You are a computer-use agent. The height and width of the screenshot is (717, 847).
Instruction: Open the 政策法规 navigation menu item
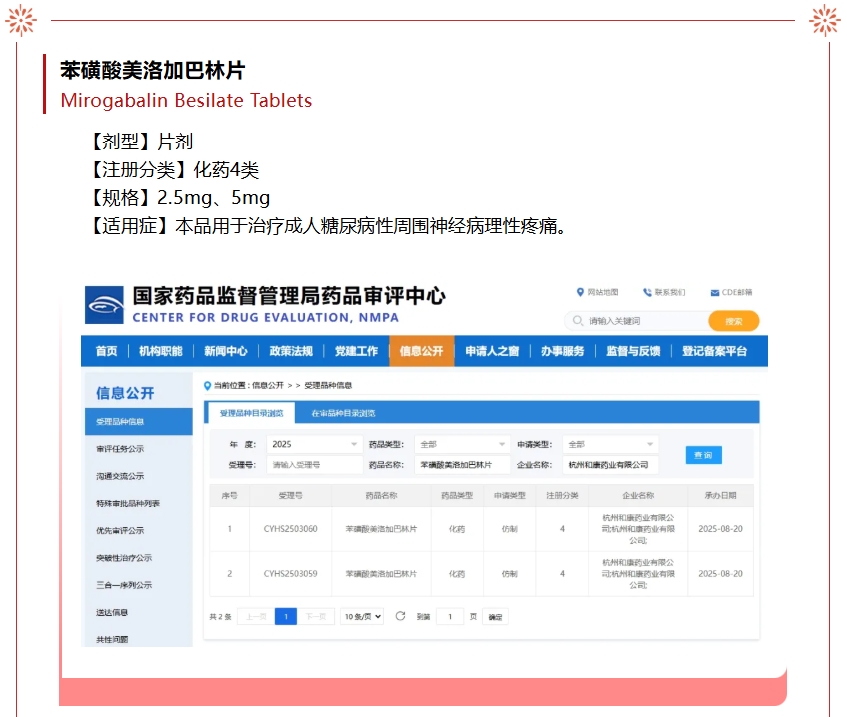coord(291,351)
